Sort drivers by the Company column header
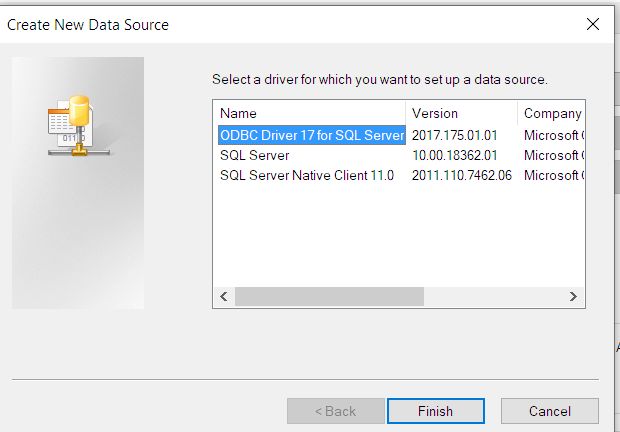 [551, 113]
